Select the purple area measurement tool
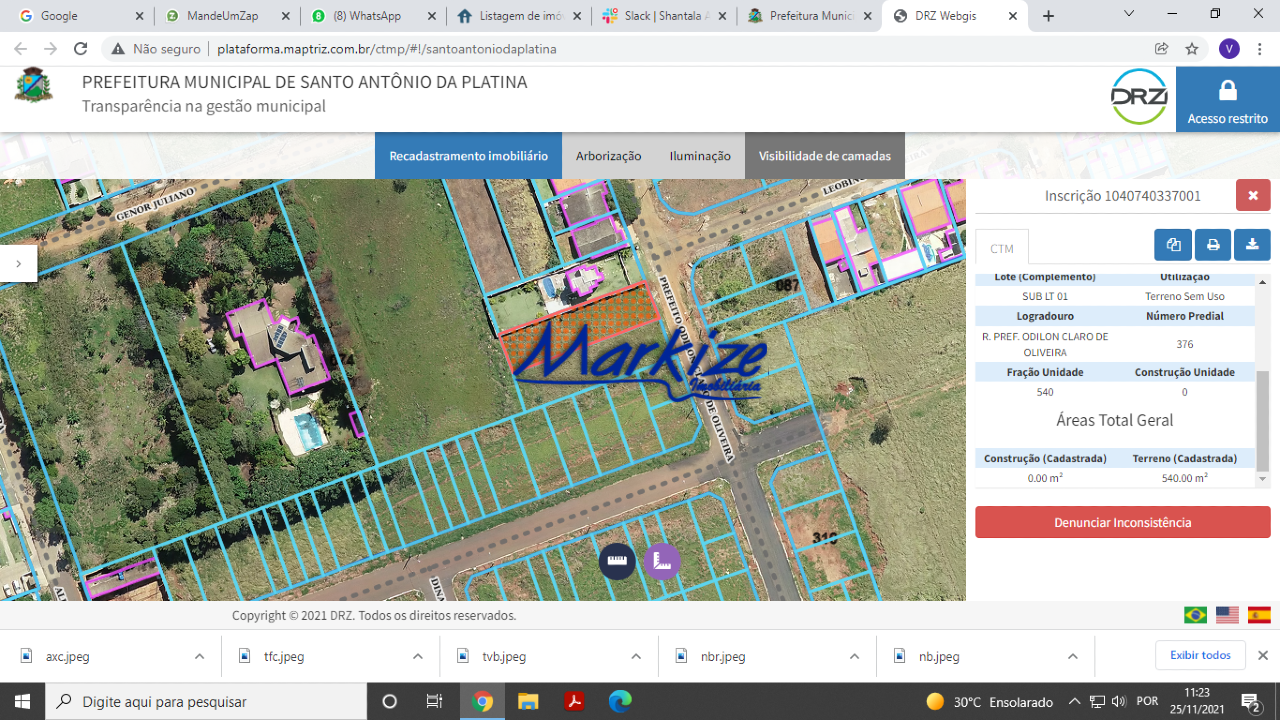This screenshot has width=1280, height=720. pyautogui.click(x=661, y=561)
